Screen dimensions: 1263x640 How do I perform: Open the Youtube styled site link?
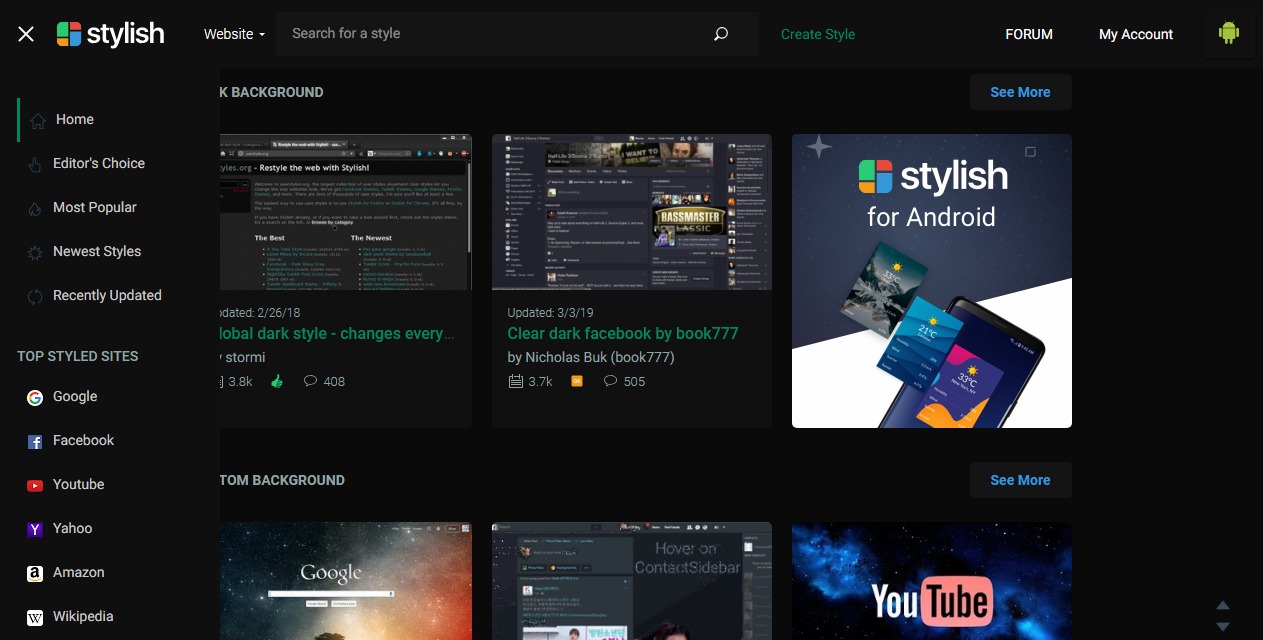[79, 484]
